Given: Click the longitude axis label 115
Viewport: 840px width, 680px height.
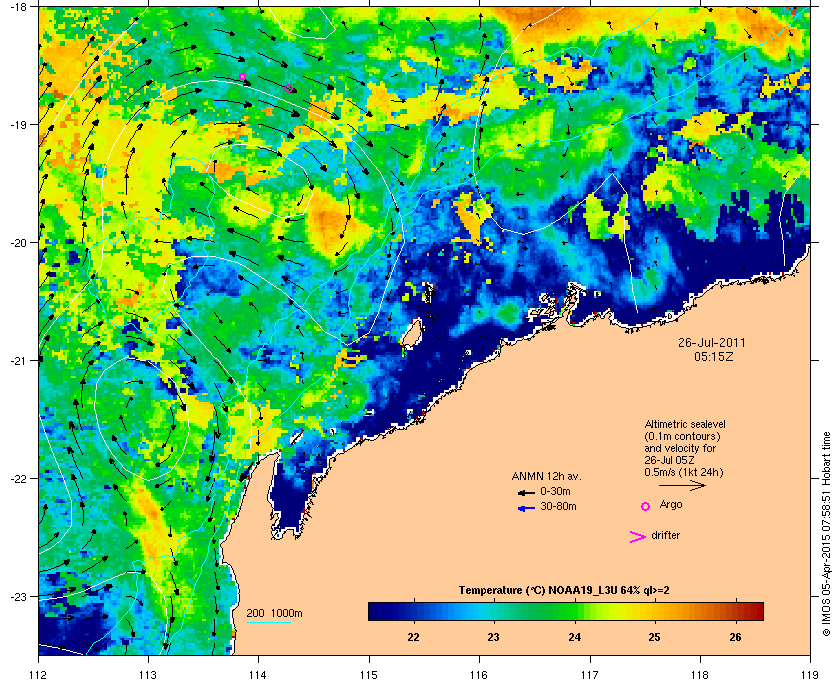Looking at the screenshot, I should point(369,674).
